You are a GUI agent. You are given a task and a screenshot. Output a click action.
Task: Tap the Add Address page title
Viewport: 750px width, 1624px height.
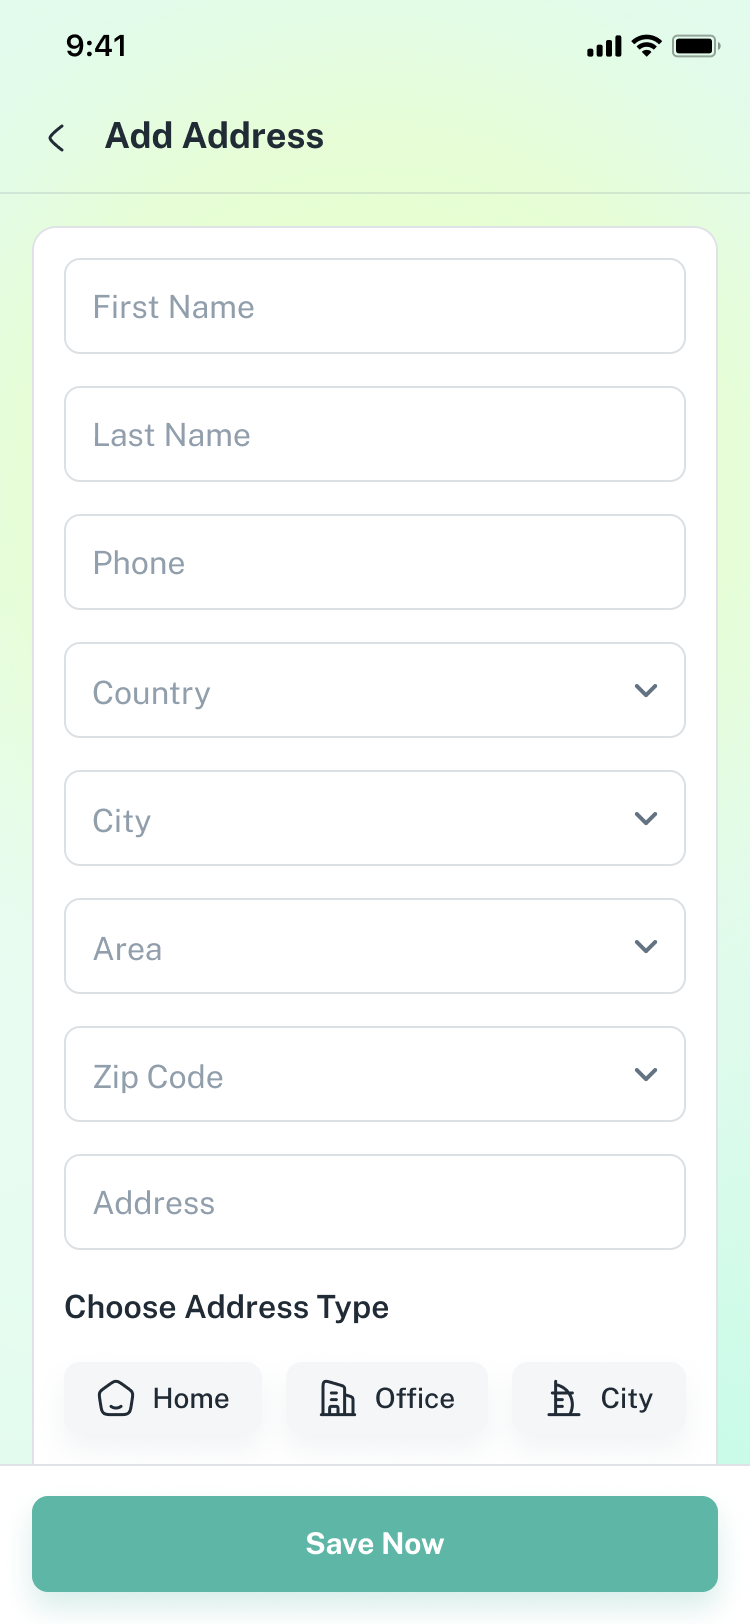[x=215, y=136]
